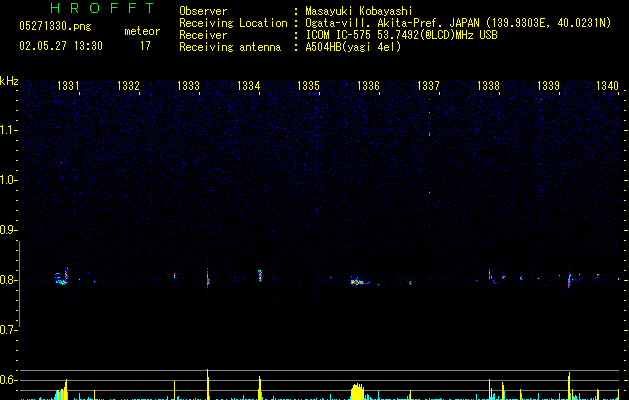The width and height of the screenshot is (629, 400).
Task: Click the 1332 time marker
Action: pyautogui.click(x=128, y=86)
